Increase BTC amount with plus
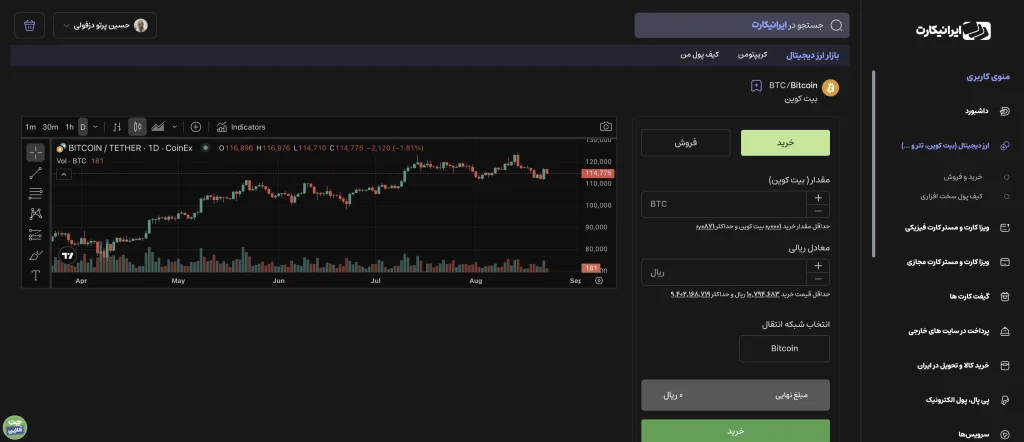1024x442 pixels. (818, 198)
